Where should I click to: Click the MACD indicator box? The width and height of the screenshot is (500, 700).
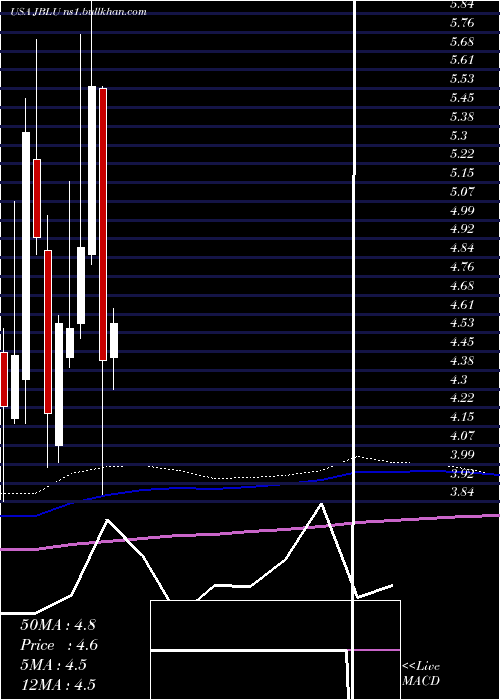(275, 650)
